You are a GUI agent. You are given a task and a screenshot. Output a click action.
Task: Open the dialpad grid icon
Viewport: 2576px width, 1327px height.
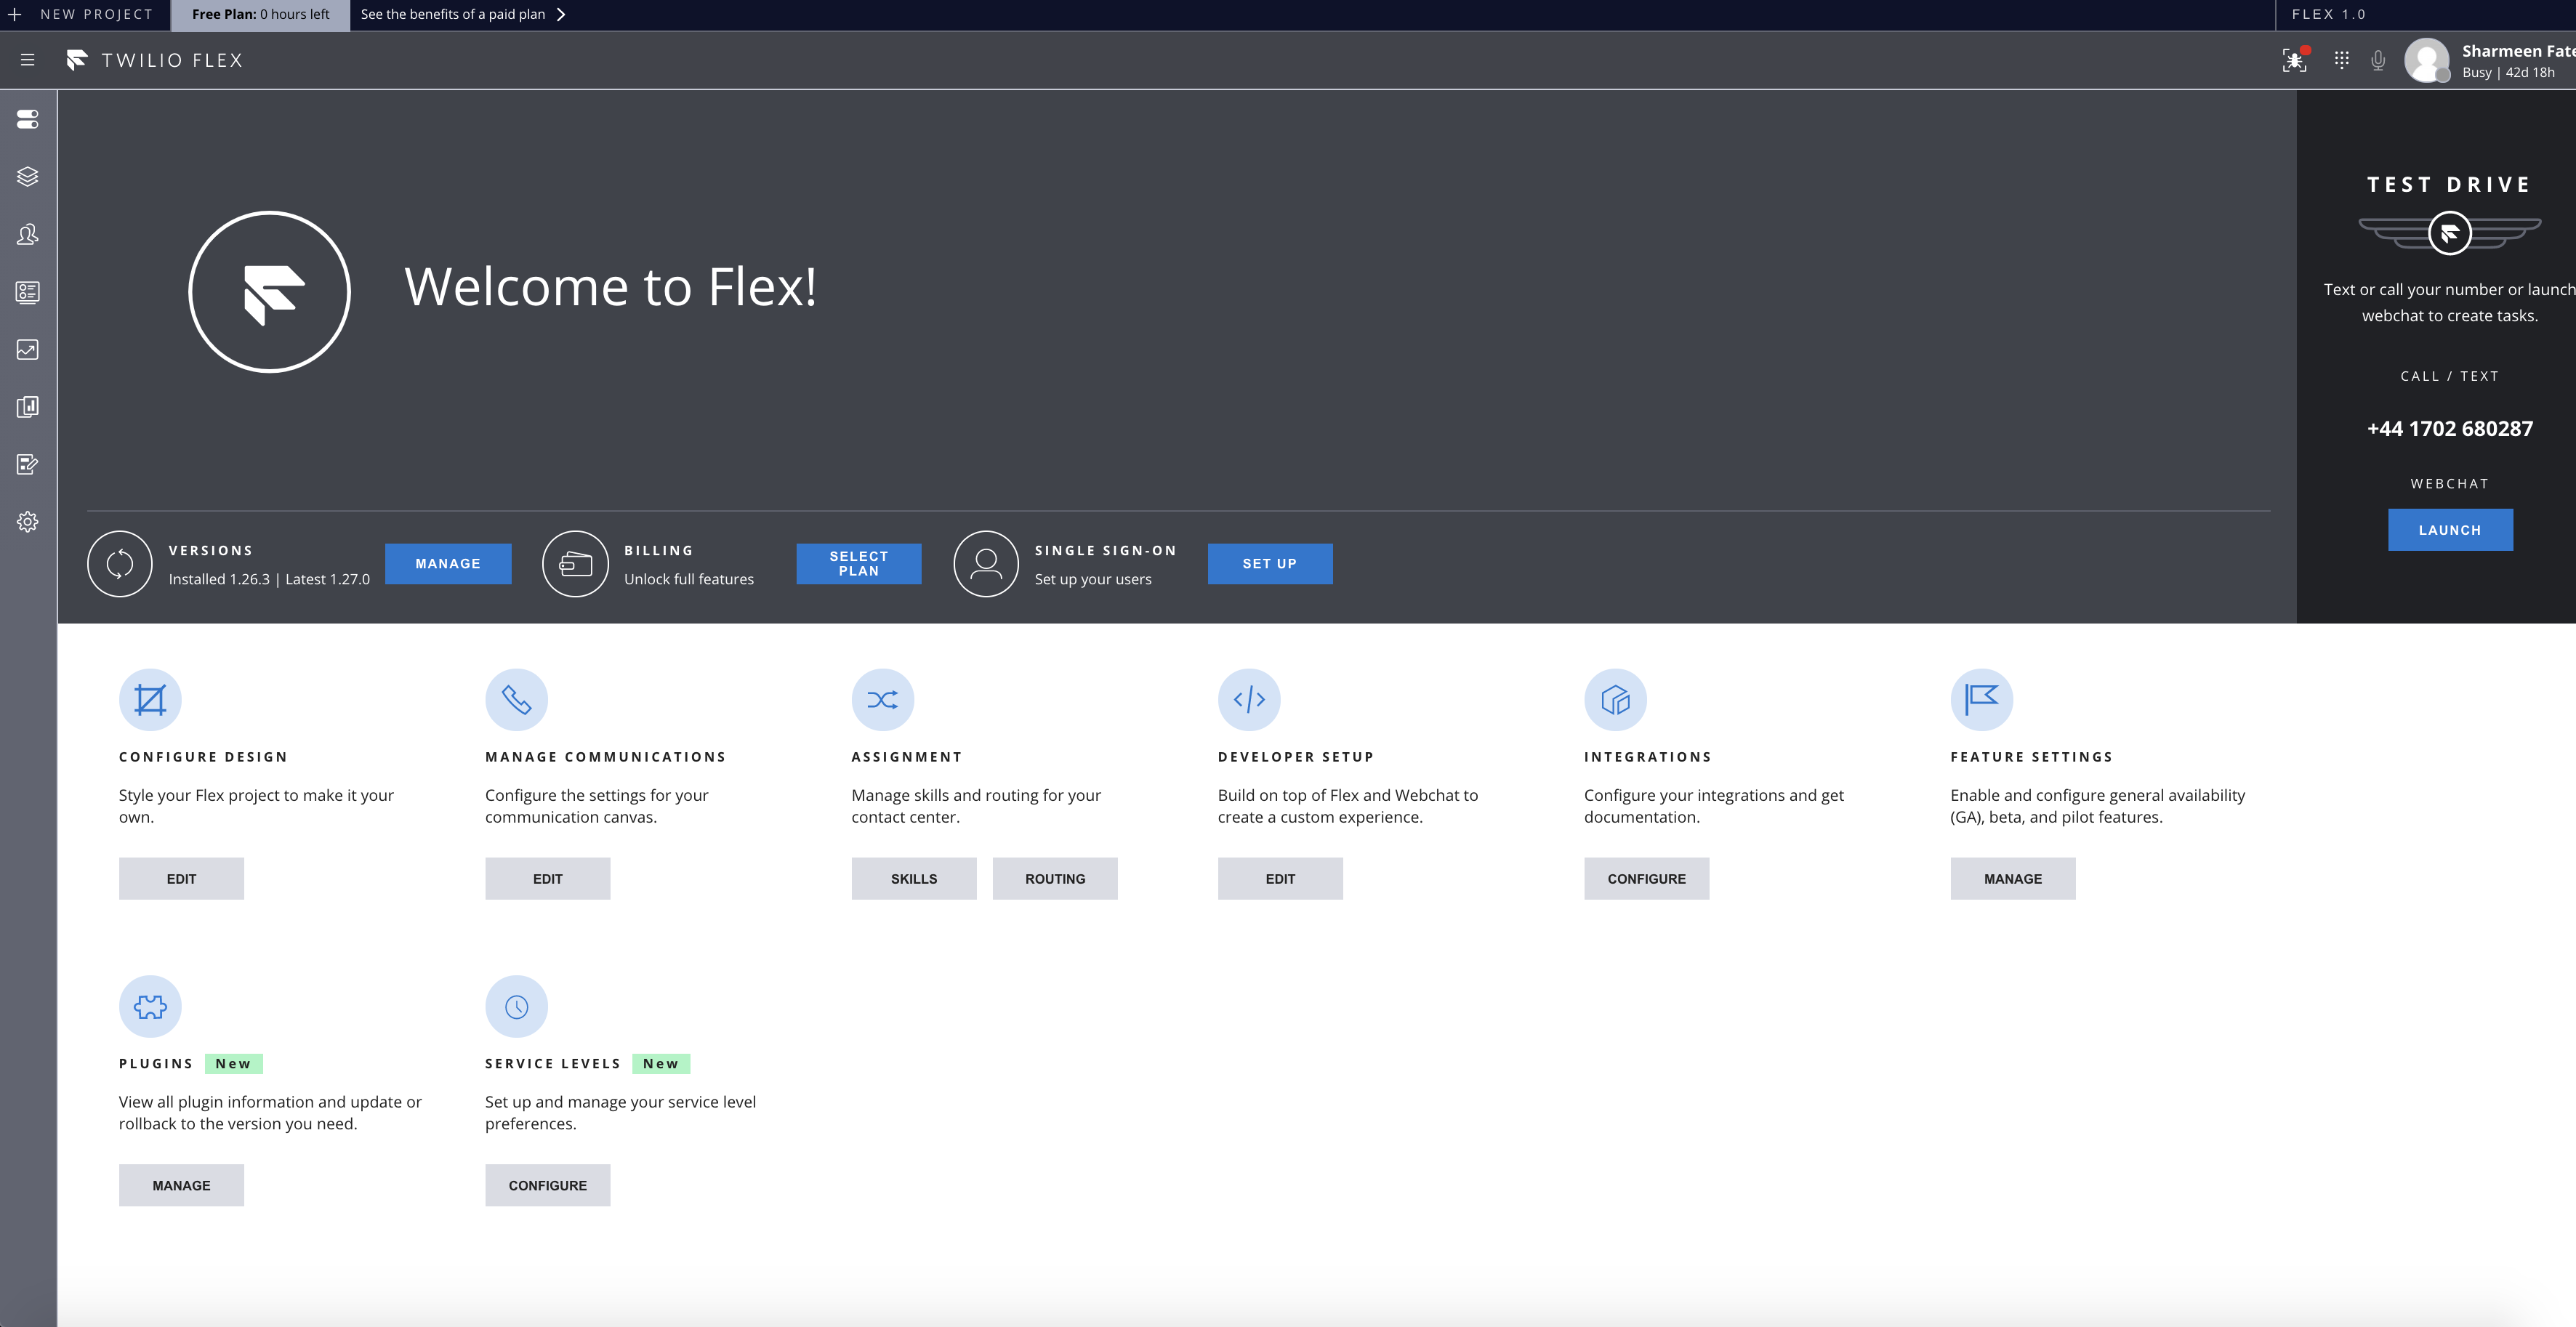tap(2341, 60)
